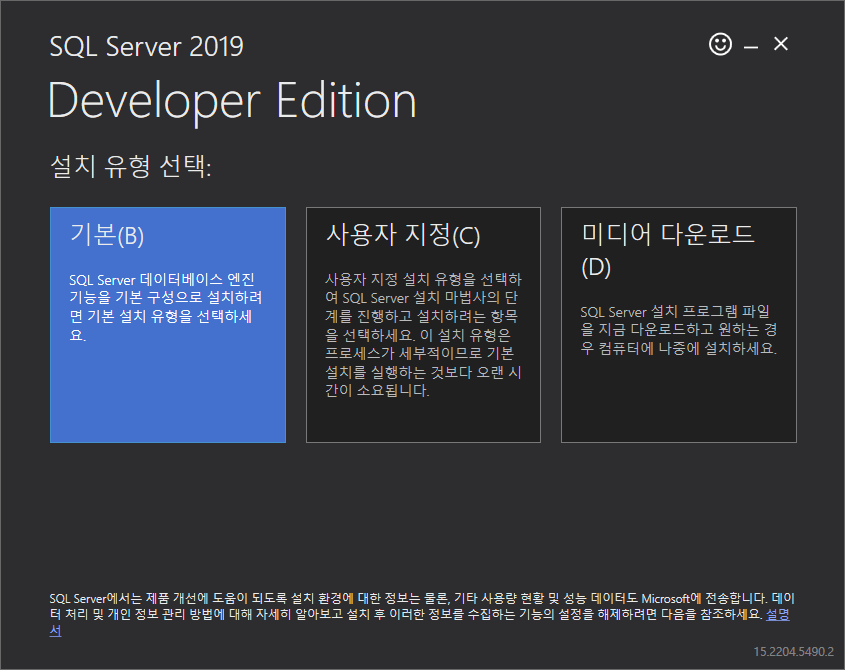Open the smiley face feedback icon
Image resolution: width=845 pixels, height=670 pixels.
click(x=720, y=44)
